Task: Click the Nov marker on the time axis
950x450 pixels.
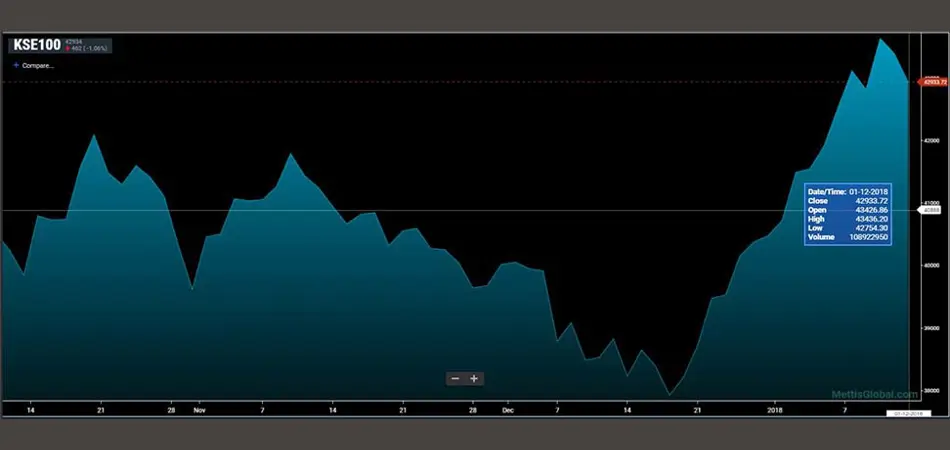Action: point(199,410)
